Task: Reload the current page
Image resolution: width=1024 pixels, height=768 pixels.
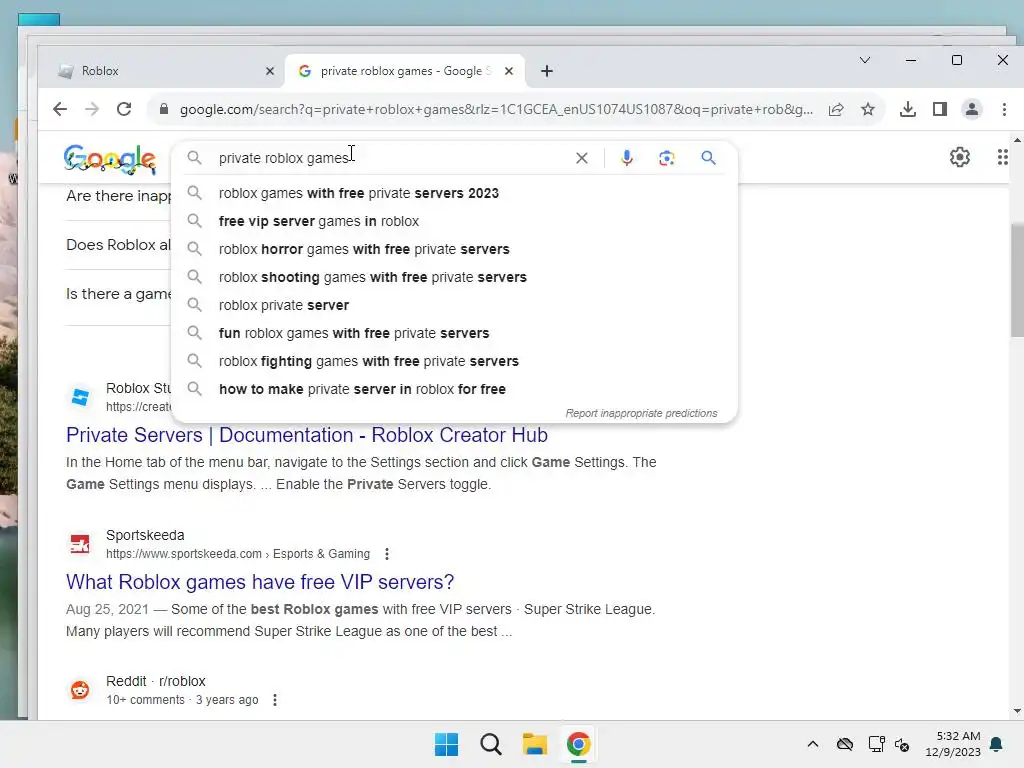Action: 124,109
